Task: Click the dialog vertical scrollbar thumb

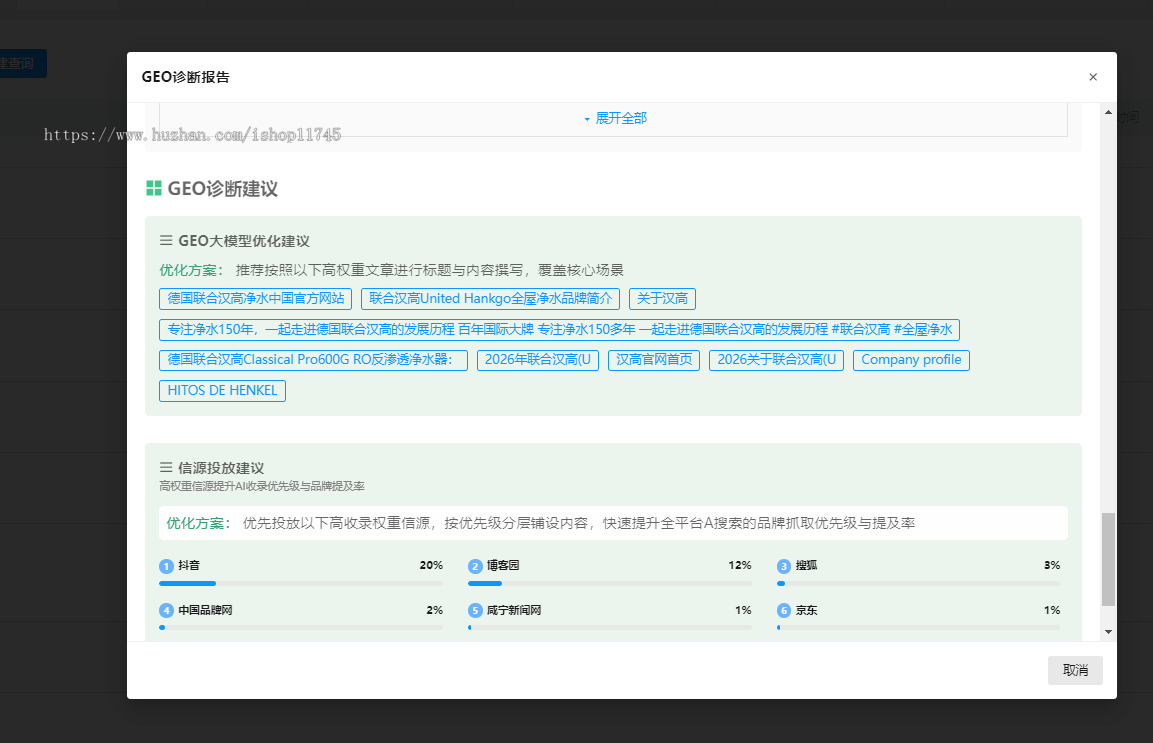Action: (x=1108, y=559)
